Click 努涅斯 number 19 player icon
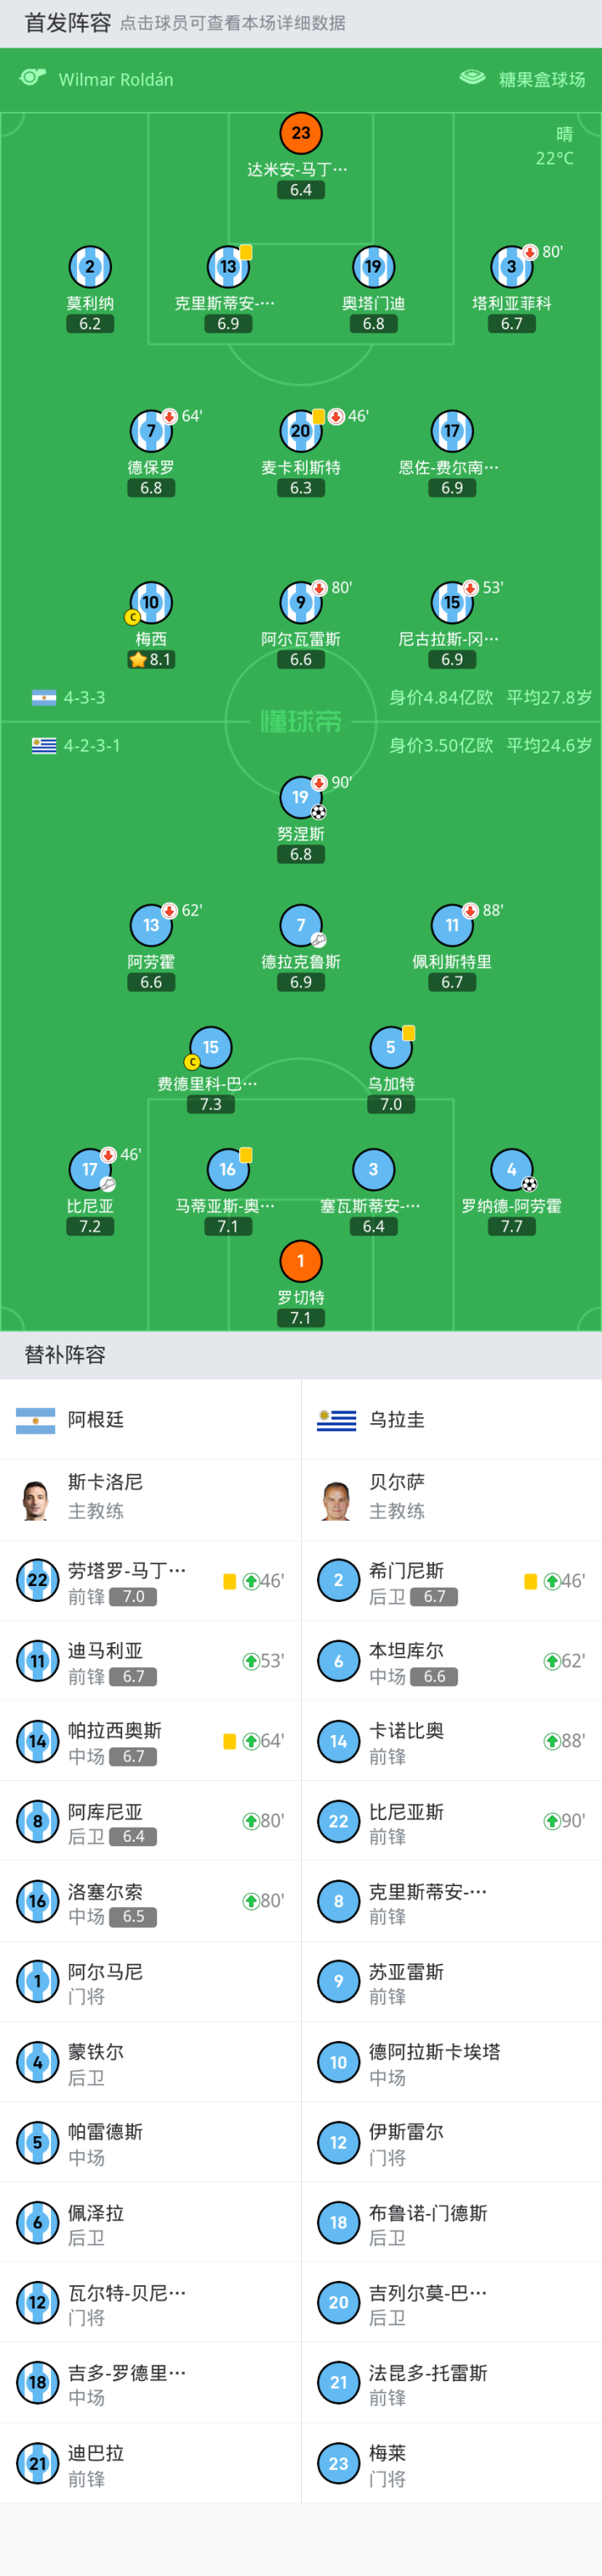 coord(301,797)
